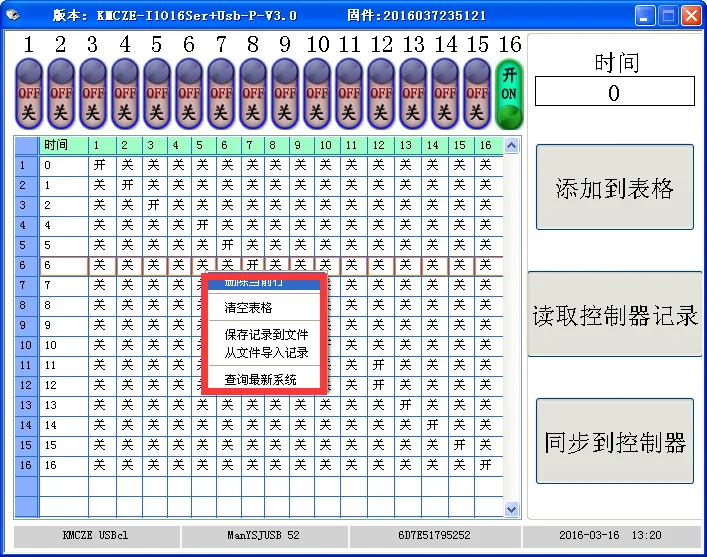
Task: Click the 开 cell in row 1
Action: point(102,166)
